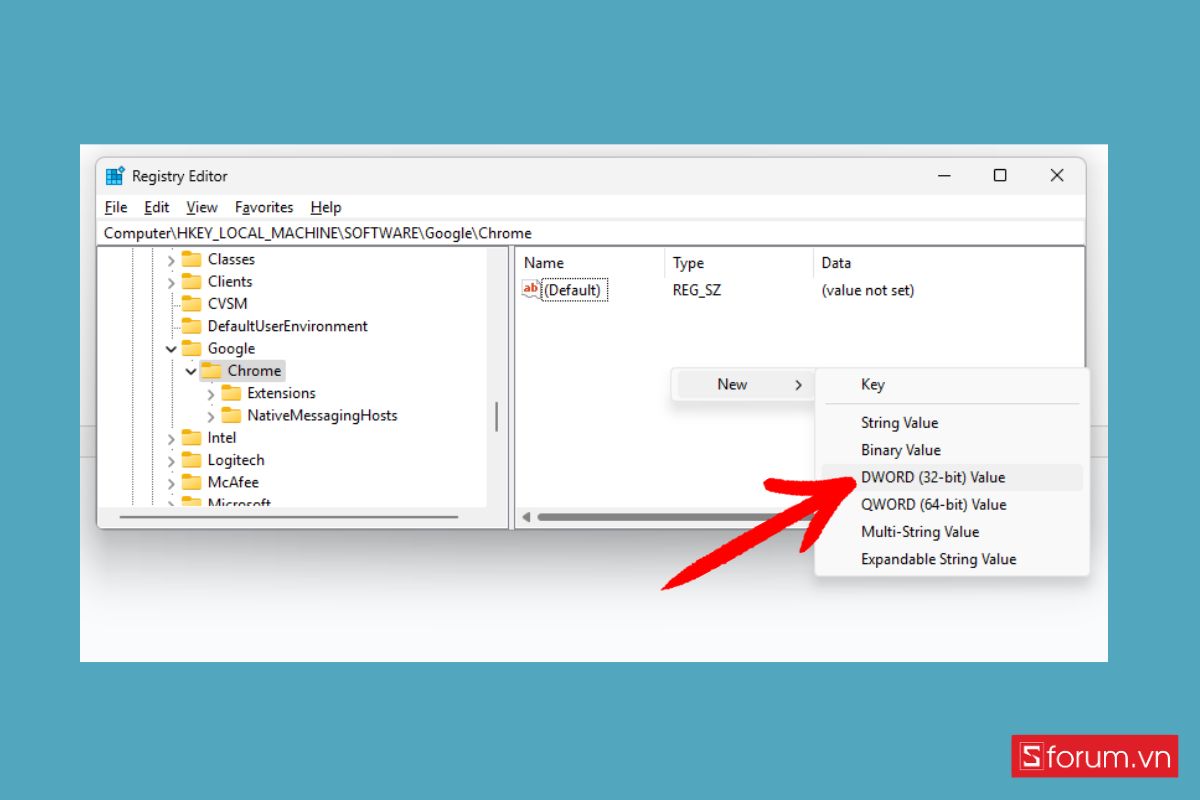Viewport: 1200px width, 800px height.
Task: Choose Multi-String Value from the submenu
Action: coord(951,532)
